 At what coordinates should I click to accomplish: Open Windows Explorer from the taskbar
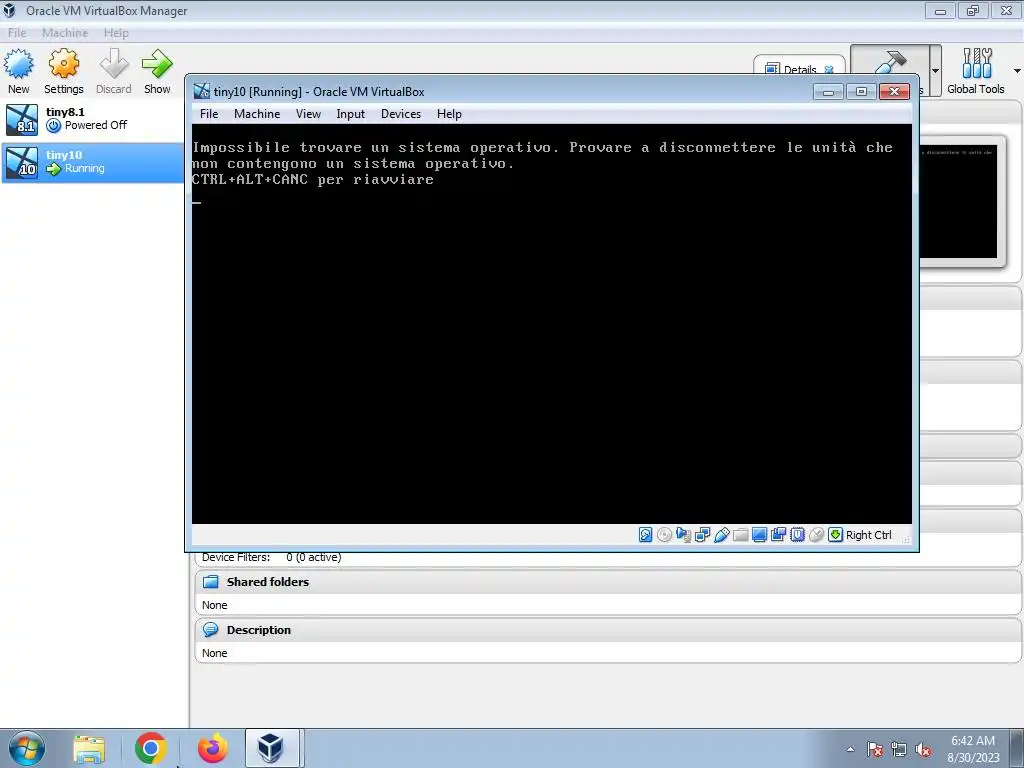coord(89,748)
